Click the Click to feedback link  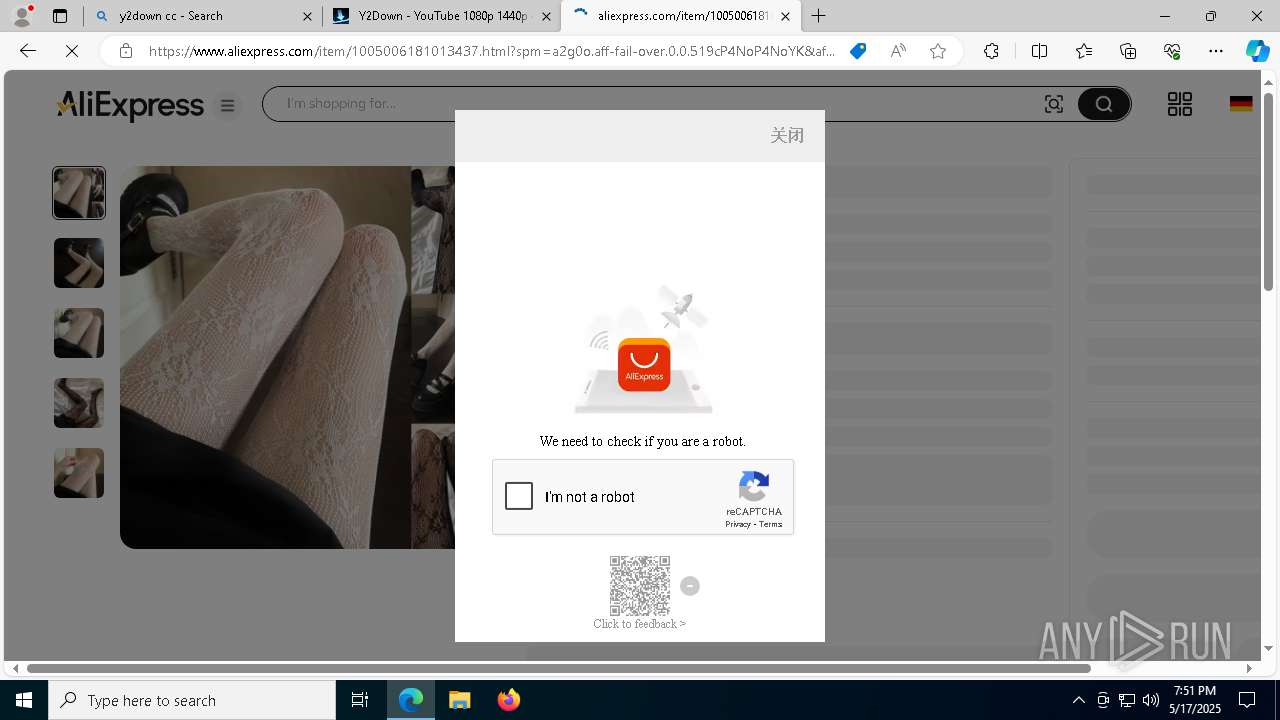point(639,624)
